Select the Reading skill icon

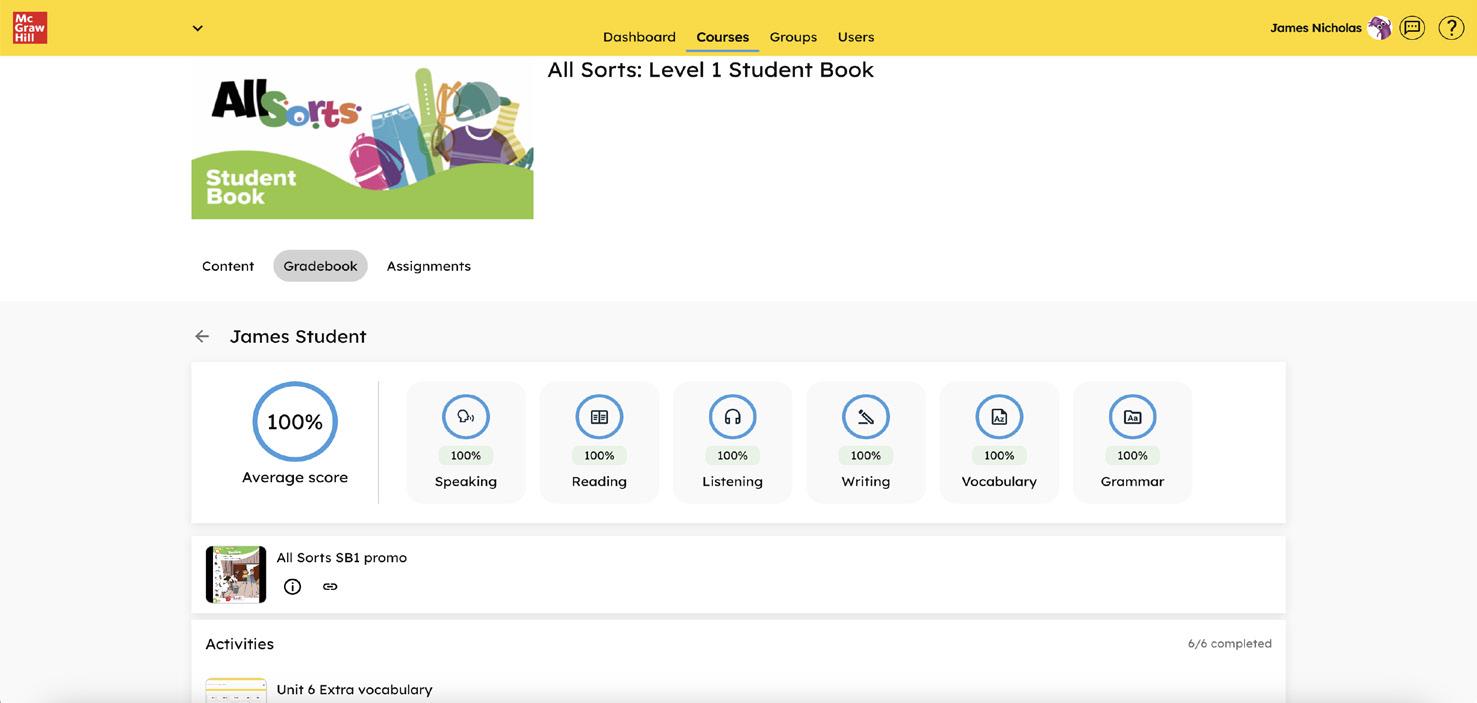599,417
